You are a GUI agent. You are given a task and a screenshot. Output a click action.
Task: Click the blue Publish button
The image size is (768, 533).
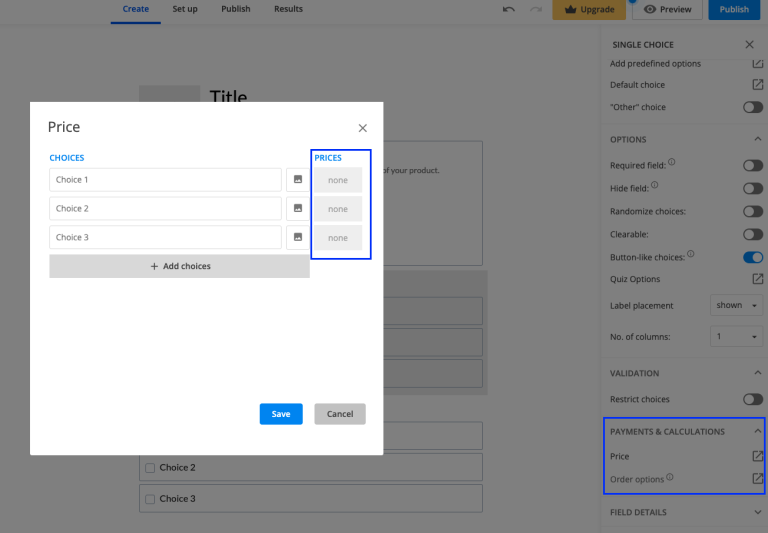coord(734,9)
